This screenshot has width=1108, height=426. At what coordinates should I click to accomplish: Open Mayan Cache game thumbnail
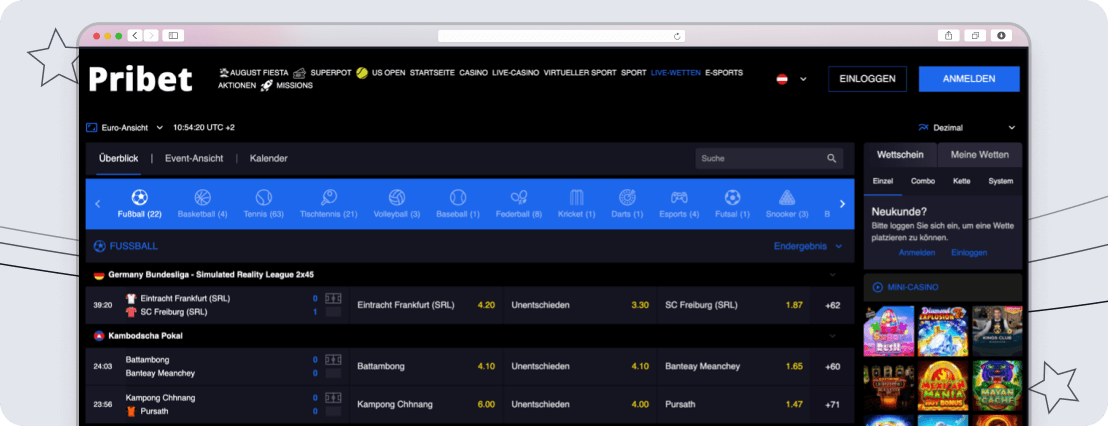coord(997,386)
